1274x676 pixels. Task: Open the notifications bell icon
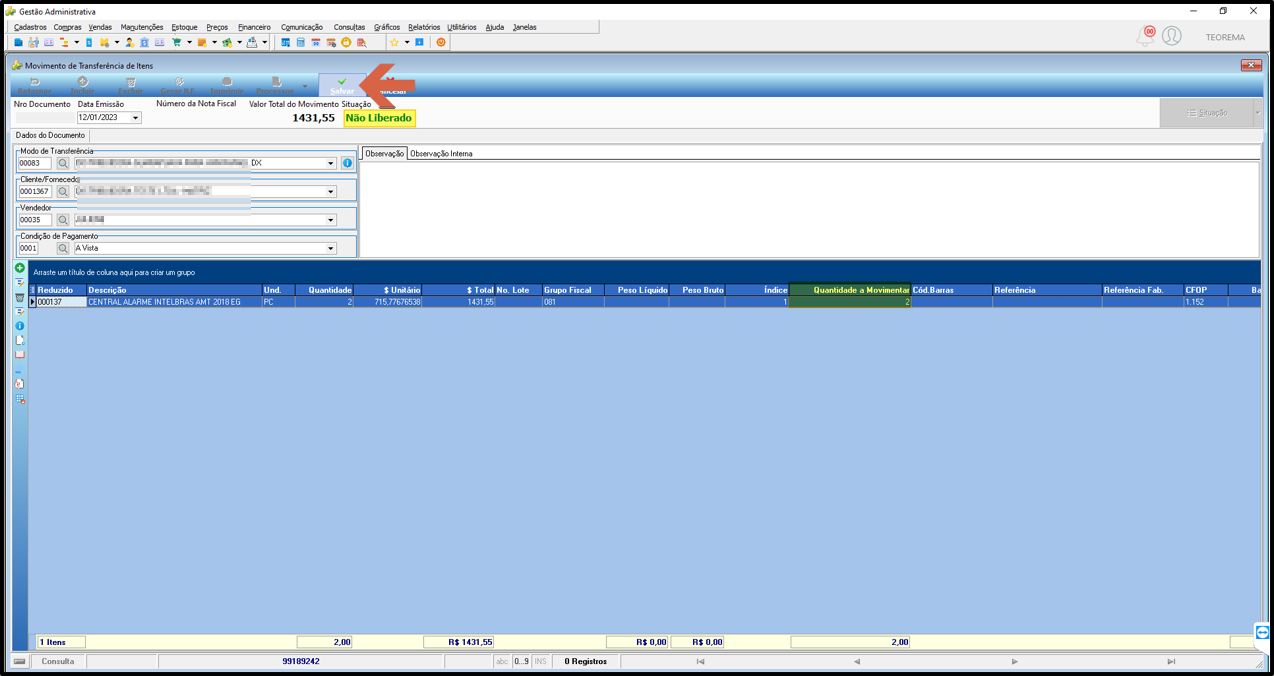click(1145, 37)
